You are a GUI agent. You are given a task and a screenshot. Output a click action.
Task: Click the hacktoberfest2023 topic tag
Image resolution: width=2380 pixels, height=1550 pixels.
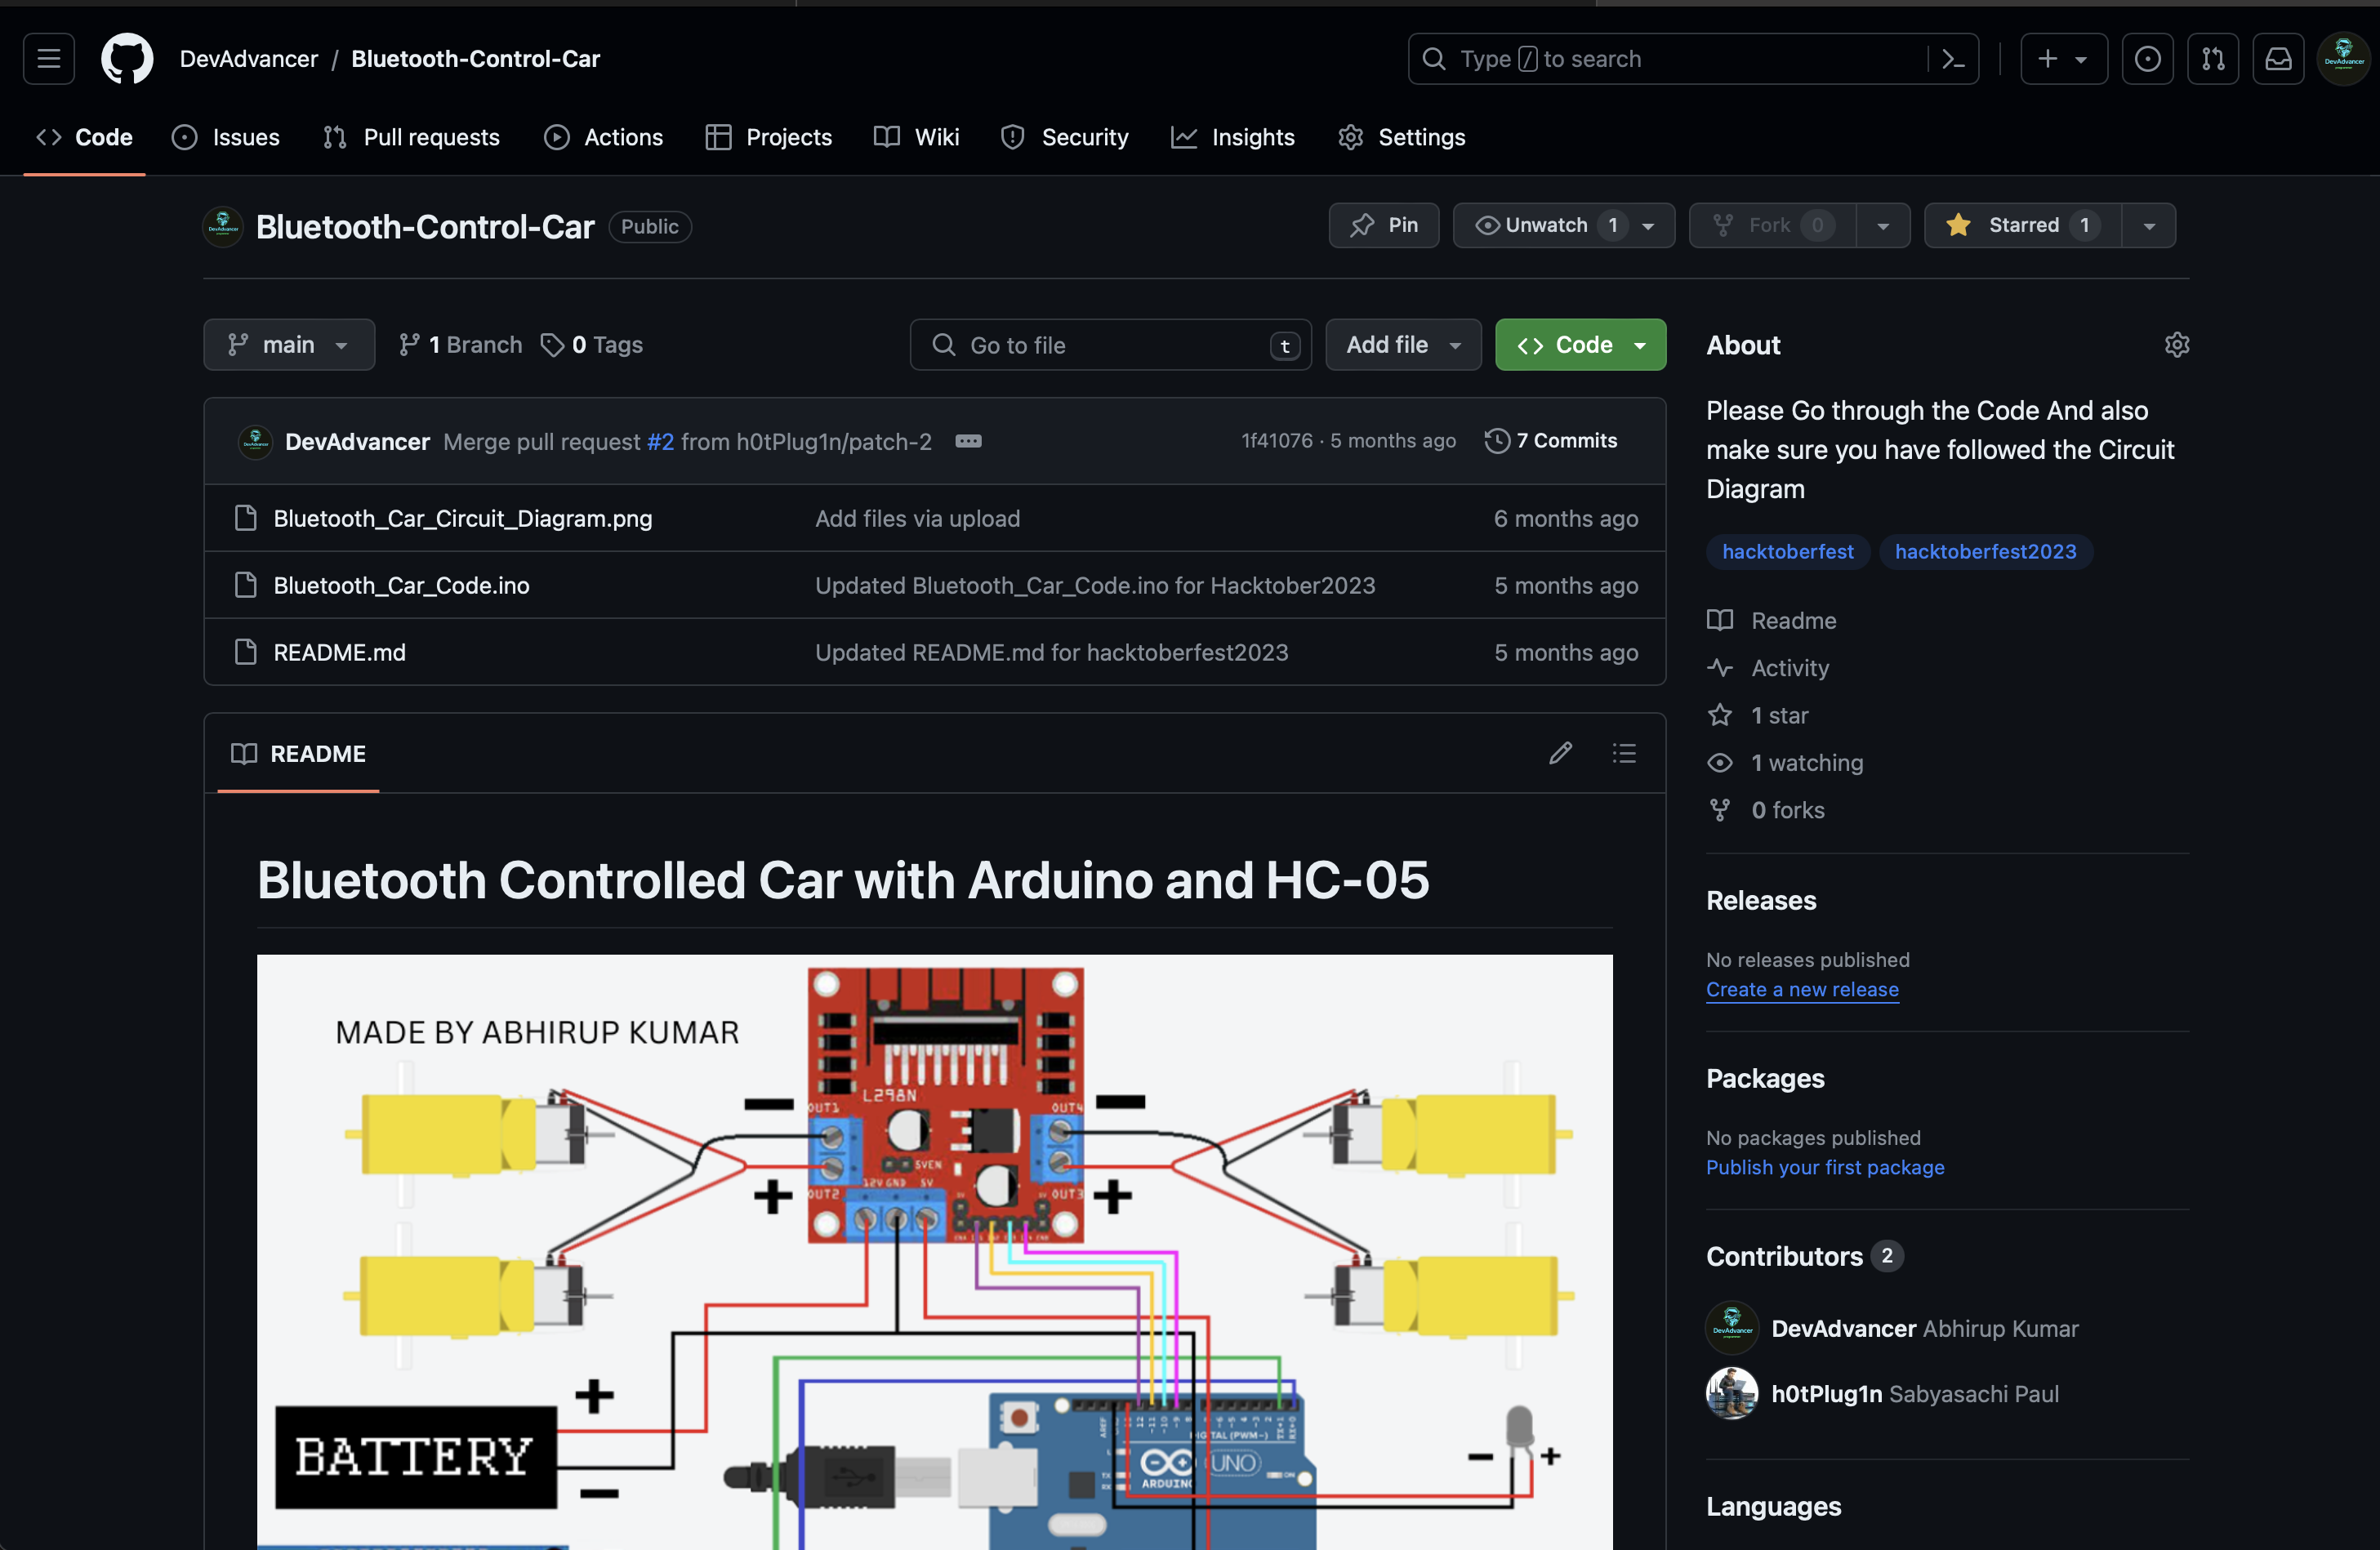pyautogui.click(x=1985, y=551)
